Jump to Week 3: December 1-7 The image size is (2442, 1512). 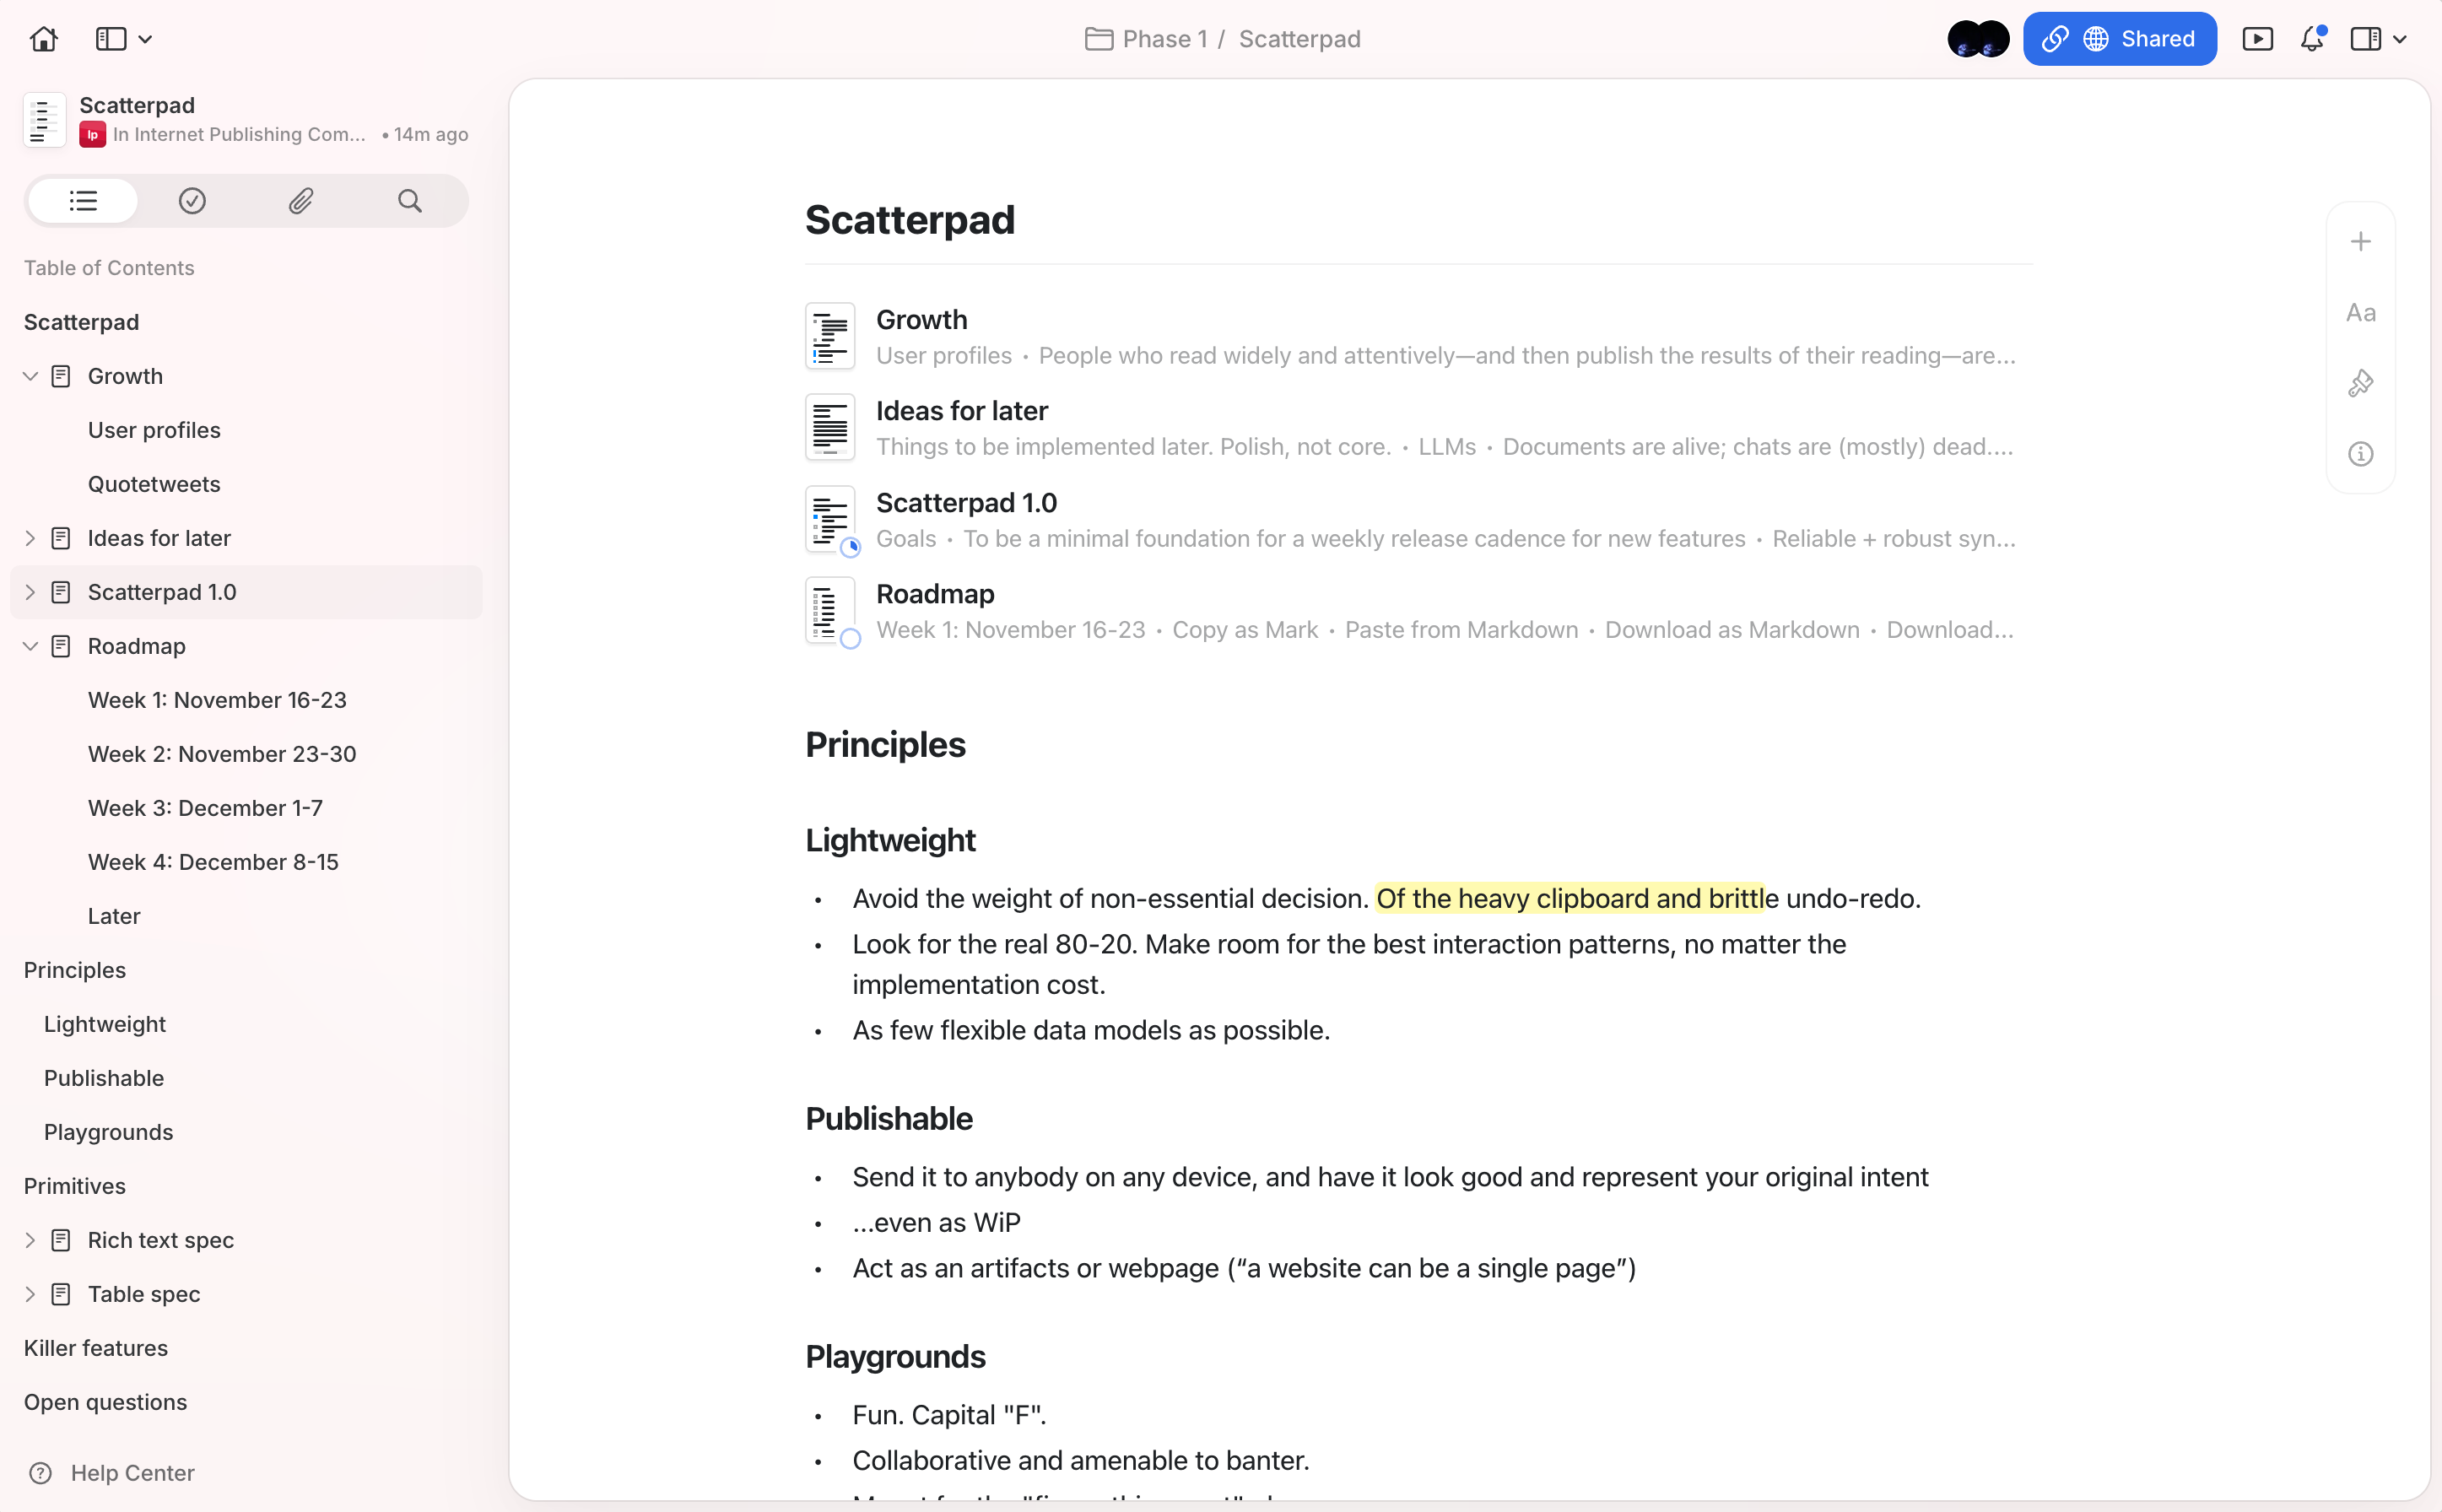coord(205,808)
